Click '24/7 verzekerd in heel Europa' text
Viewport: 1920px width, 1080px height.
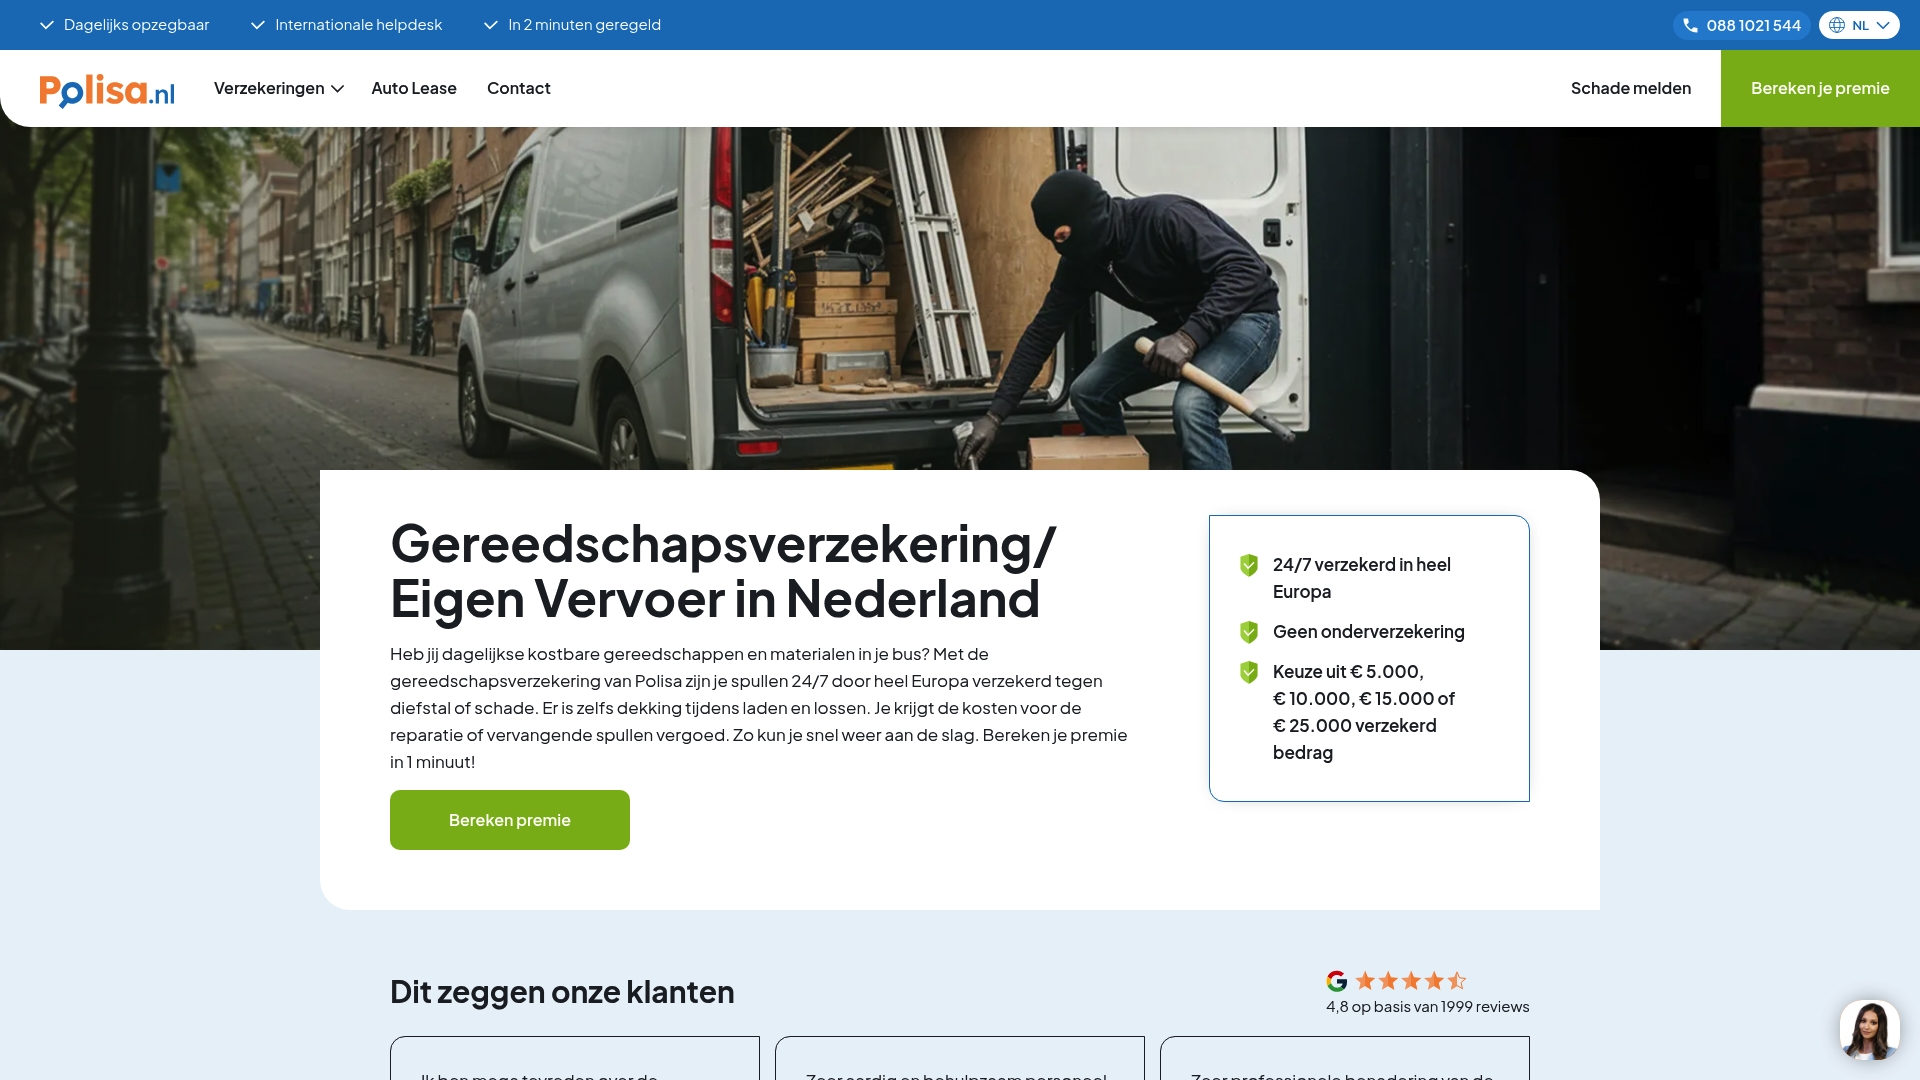1362,578
